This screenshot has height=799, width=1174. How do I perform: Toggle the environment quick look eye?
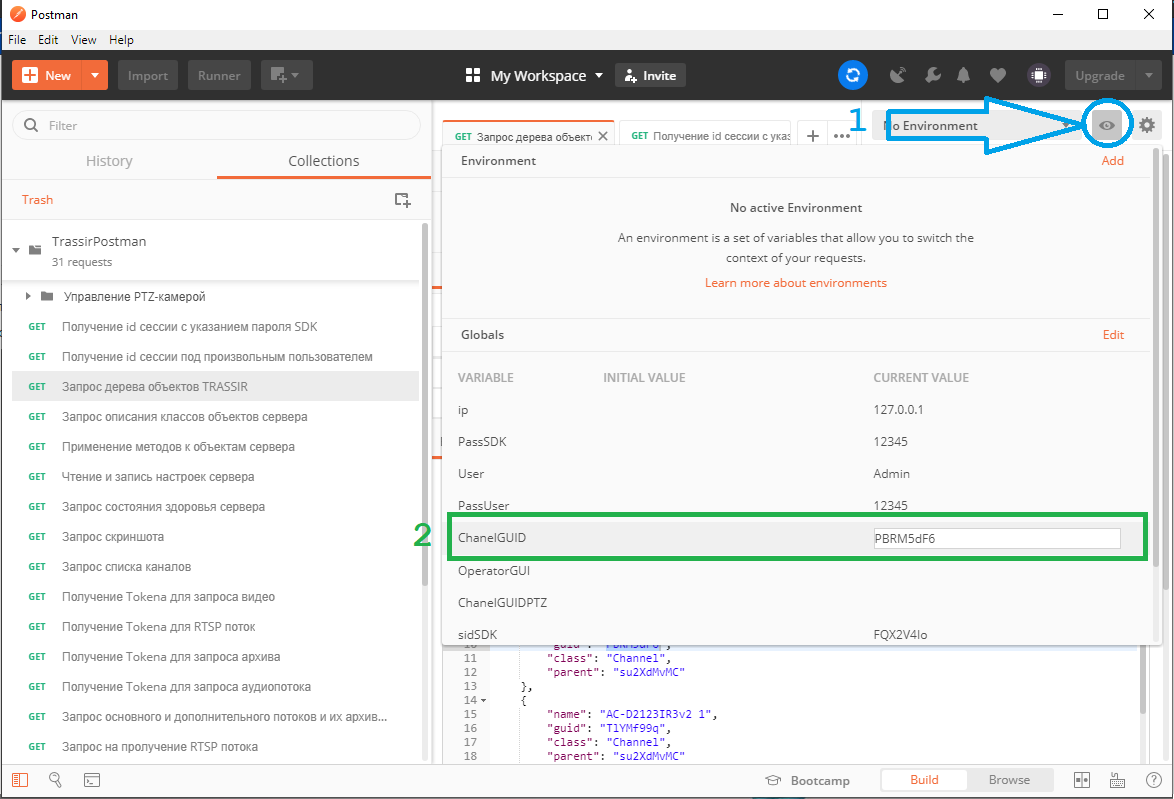[x=1107, y=125]
